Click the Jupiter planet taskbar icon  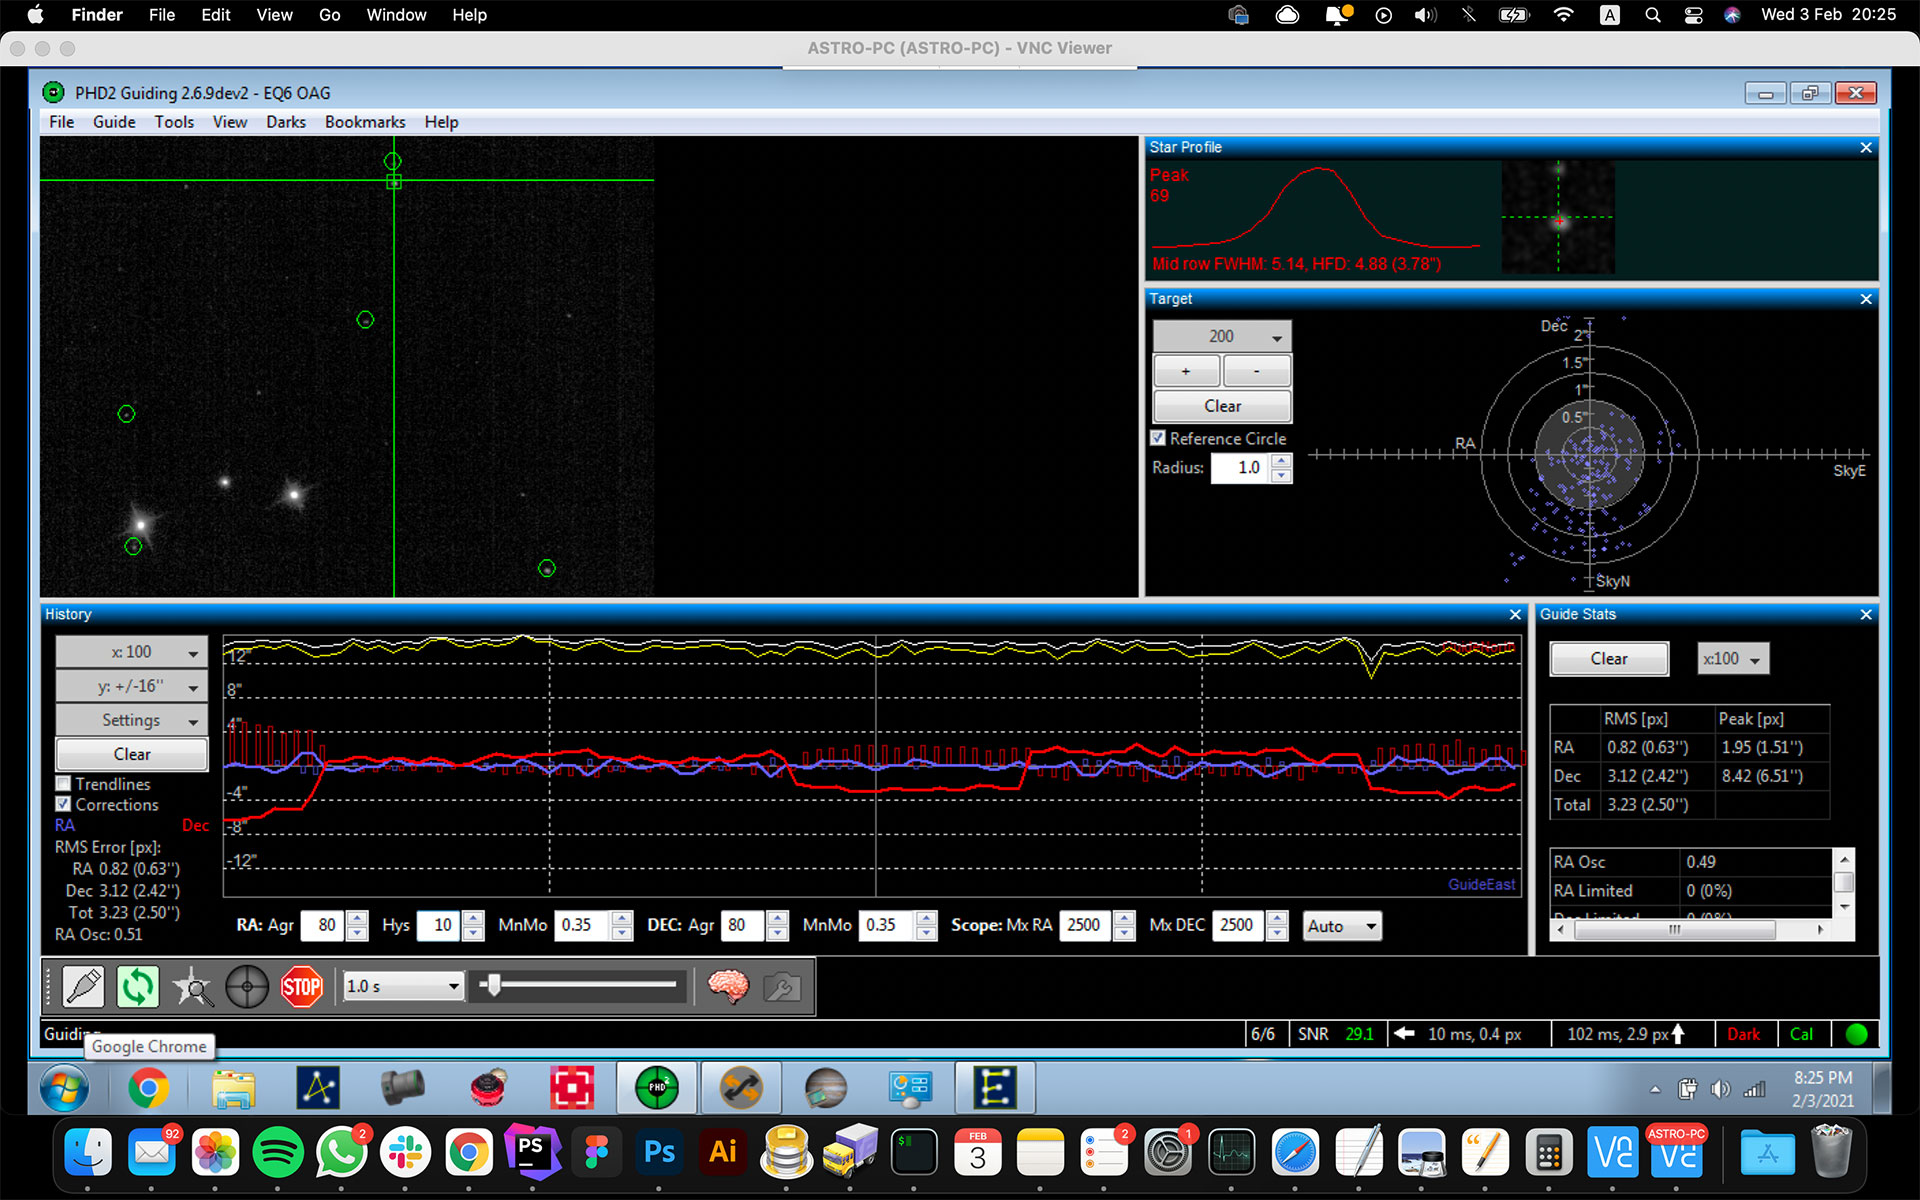coord(826,1088)
